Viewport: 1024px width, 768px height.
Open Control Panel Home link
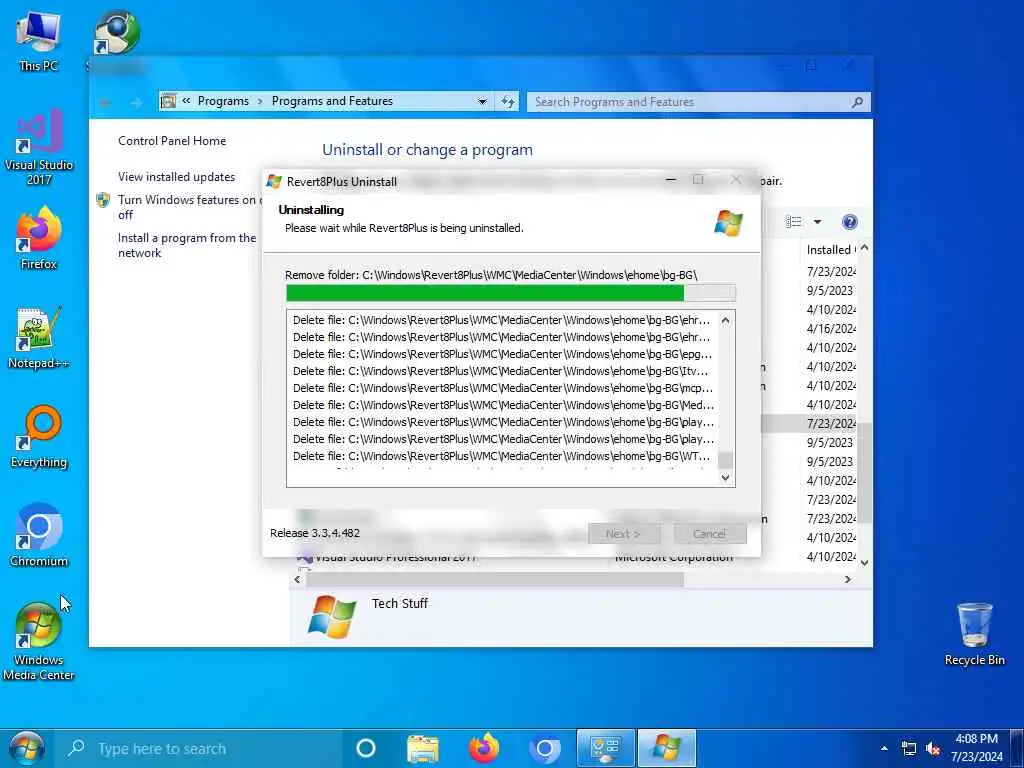pyautogui.click(x=172, y=140)
